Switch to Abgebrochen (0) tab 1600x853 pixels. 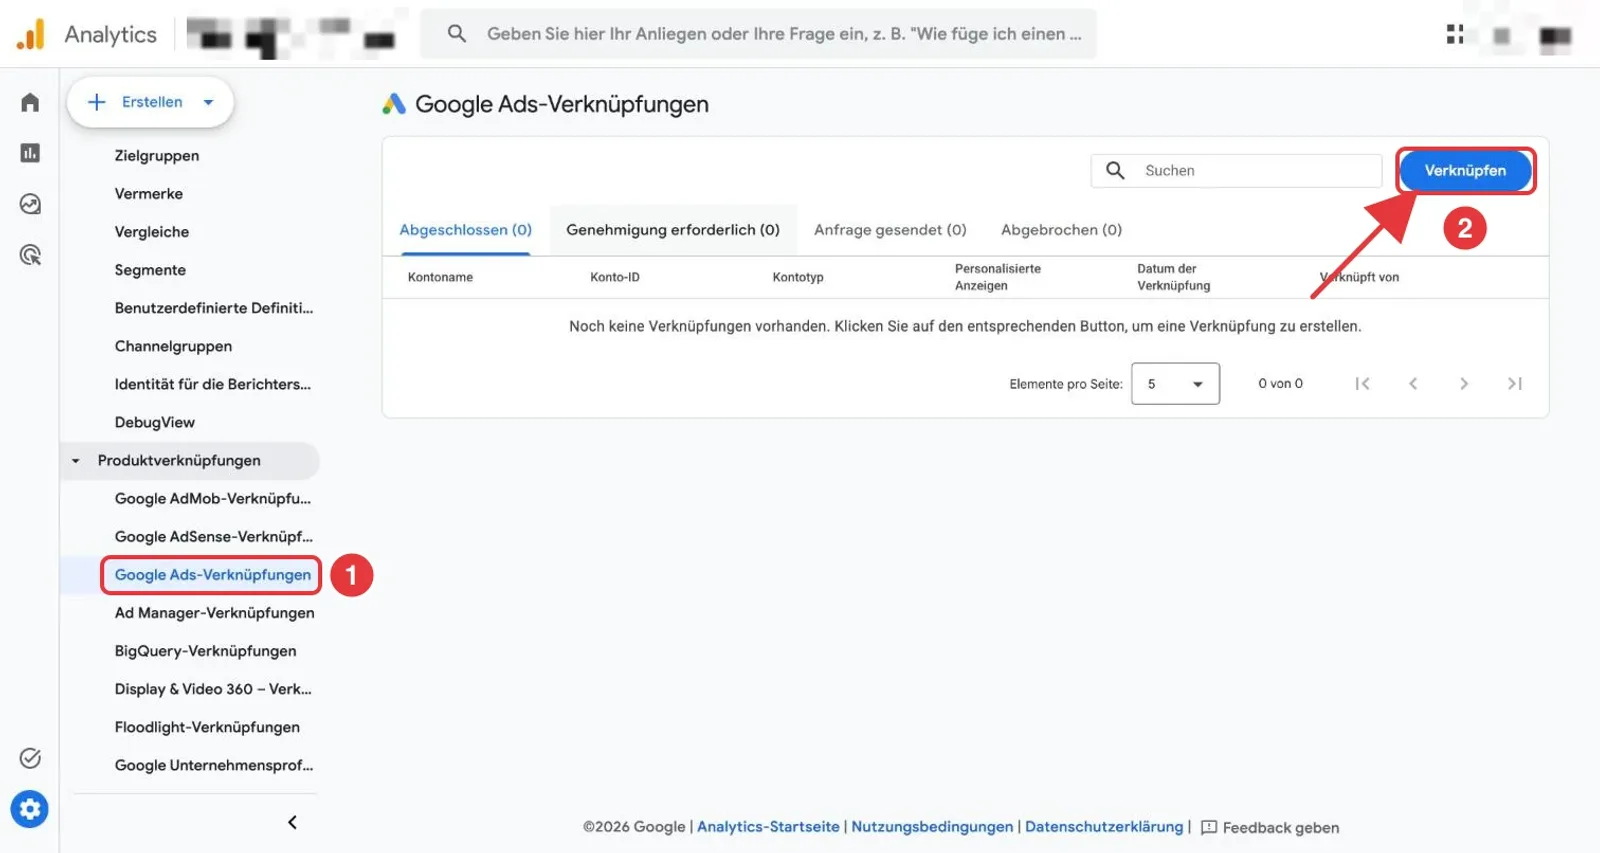click(x=1061, y=230)
